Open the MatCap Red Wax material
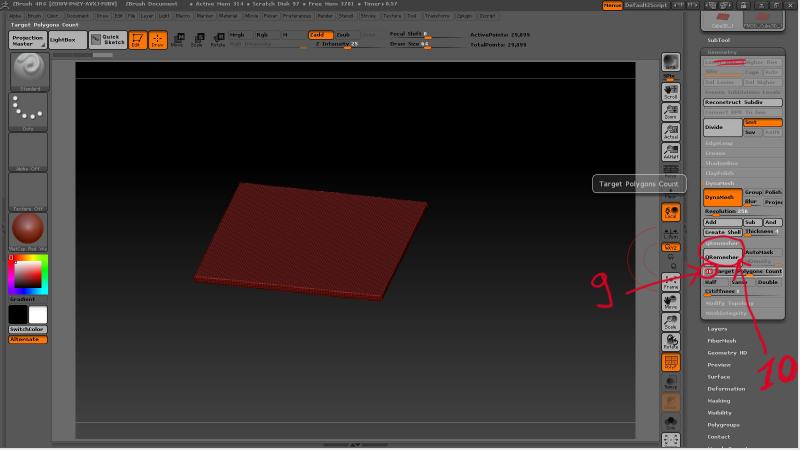 (x=29, y=231)
